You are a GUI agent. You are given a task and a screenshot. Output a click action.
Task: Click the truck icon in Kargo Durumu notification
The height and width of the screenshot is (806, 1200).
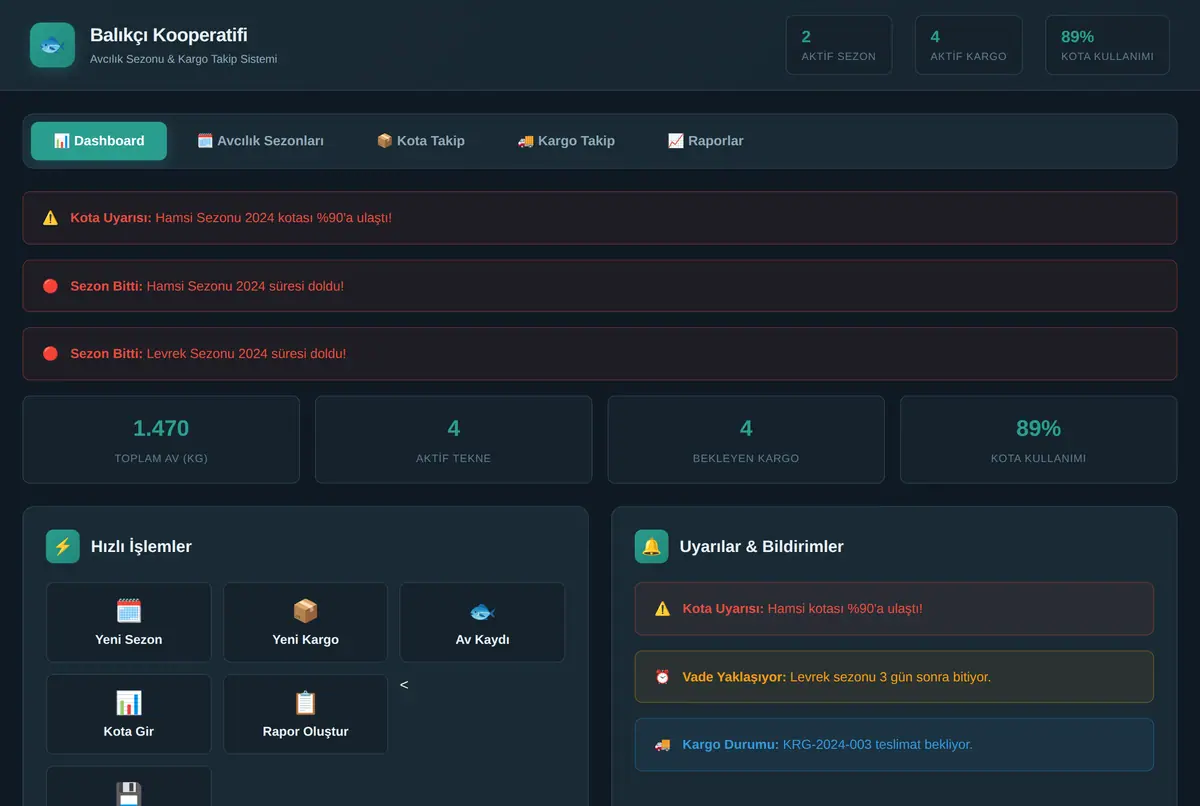coord(662,745)
